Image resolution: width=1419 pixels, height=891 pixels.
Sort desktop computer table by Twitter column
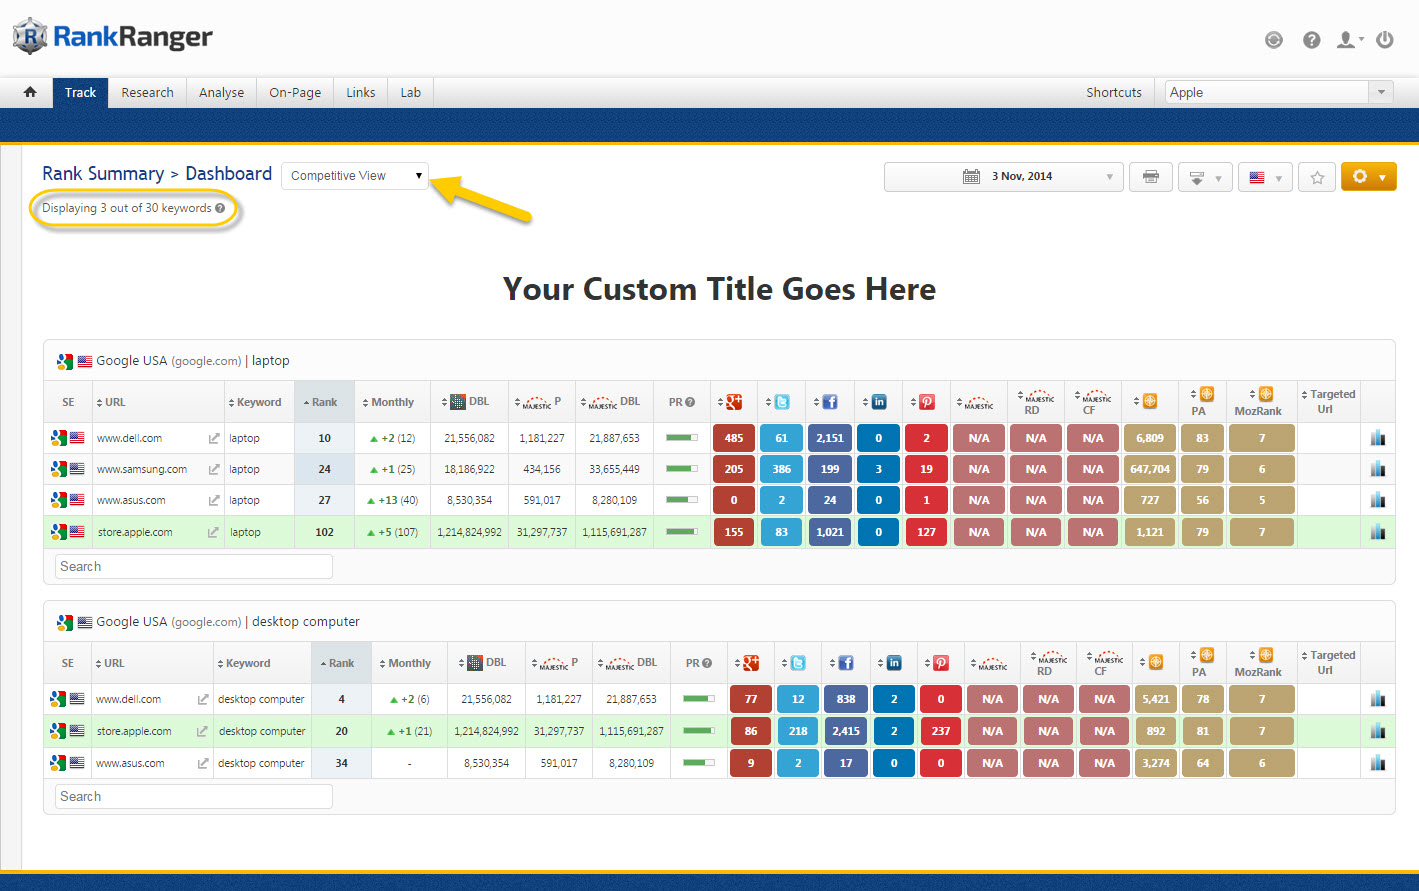tap(797, 663)
